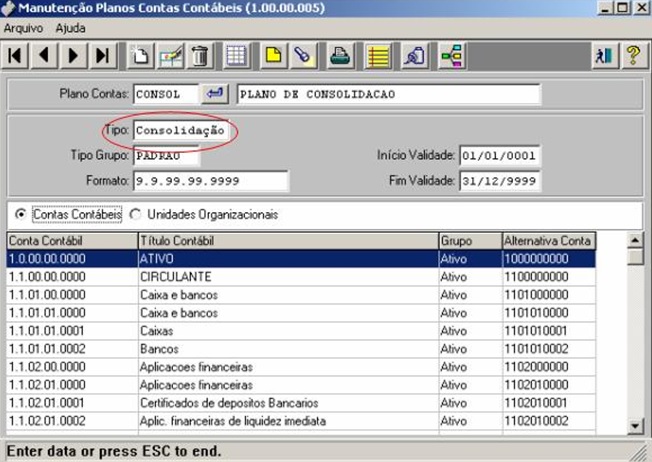This screenshot has width=652, height=462.
Task: Click the scrollbar up arrow
Action: (x=635, y=240)
